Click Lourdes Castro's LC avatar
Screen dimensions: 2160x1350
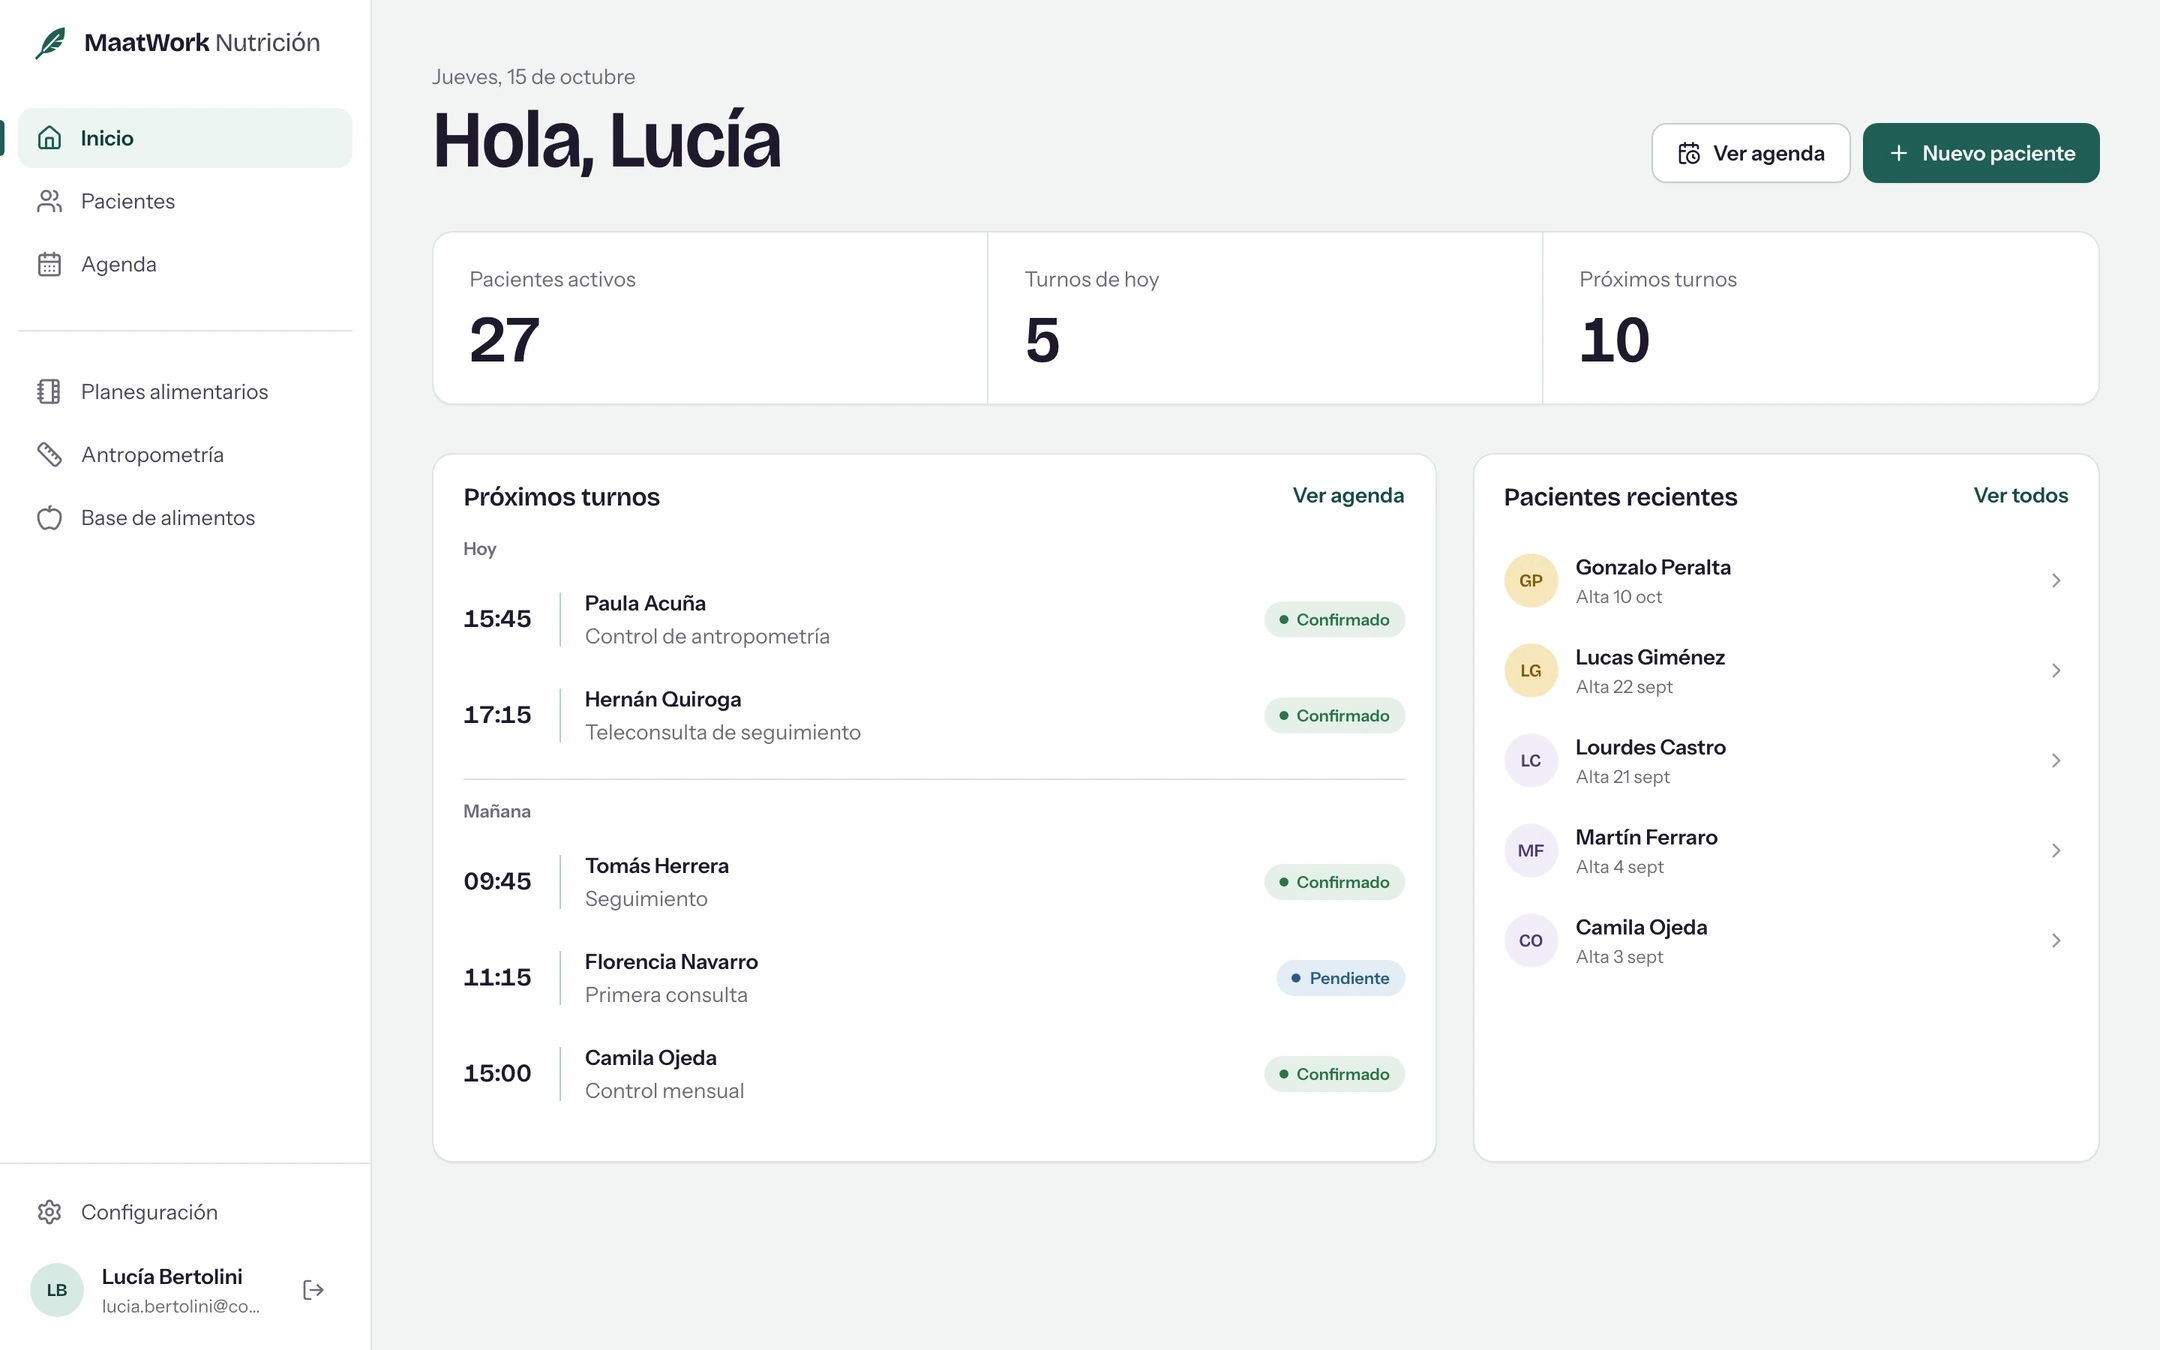pos(1531,761)
